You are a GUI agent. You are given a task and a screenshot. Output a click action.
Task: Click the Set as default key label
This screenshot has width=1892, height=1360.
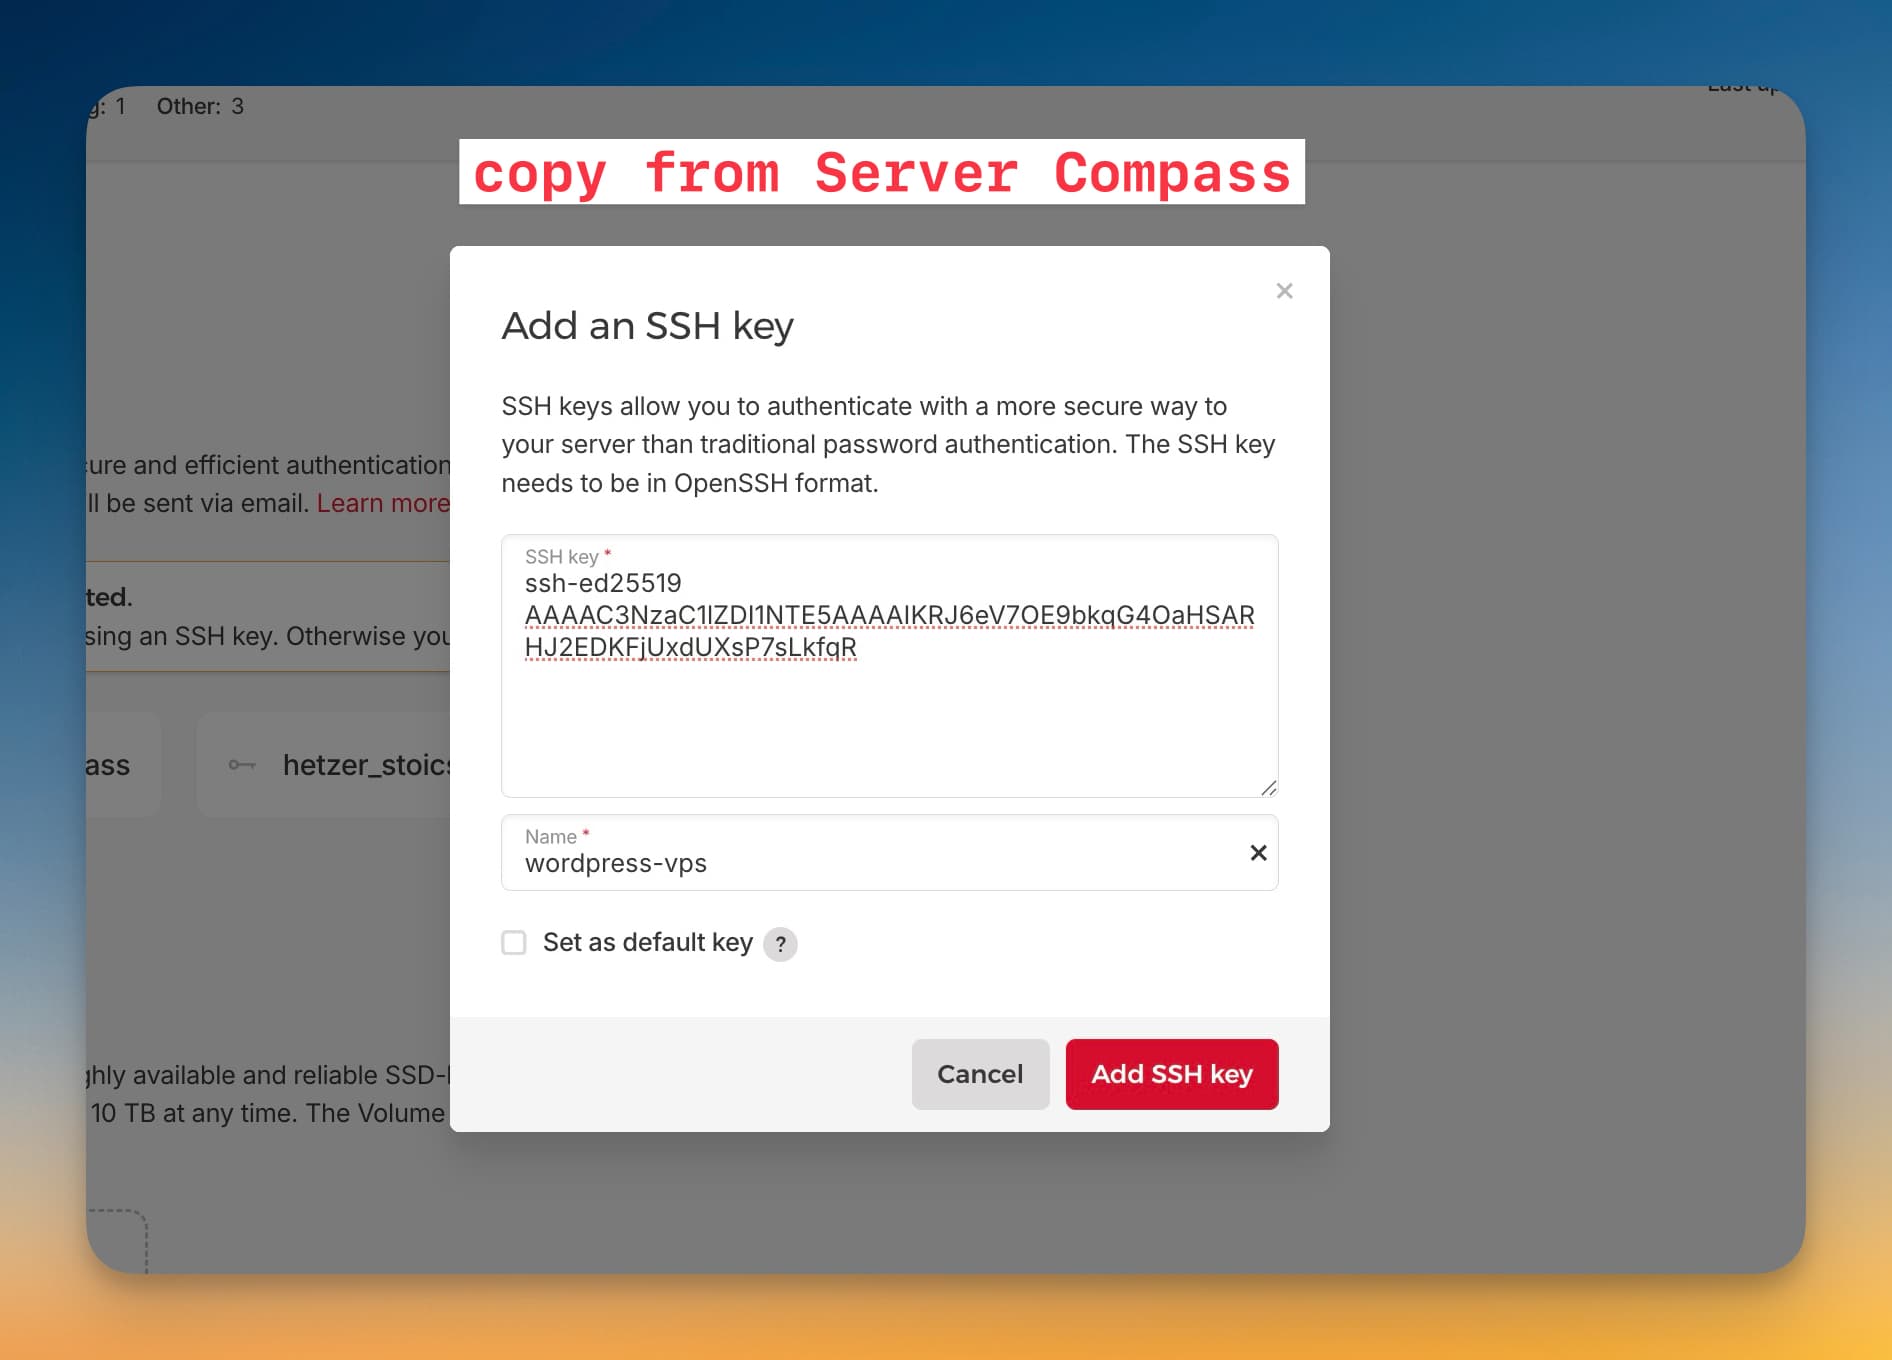648,942
